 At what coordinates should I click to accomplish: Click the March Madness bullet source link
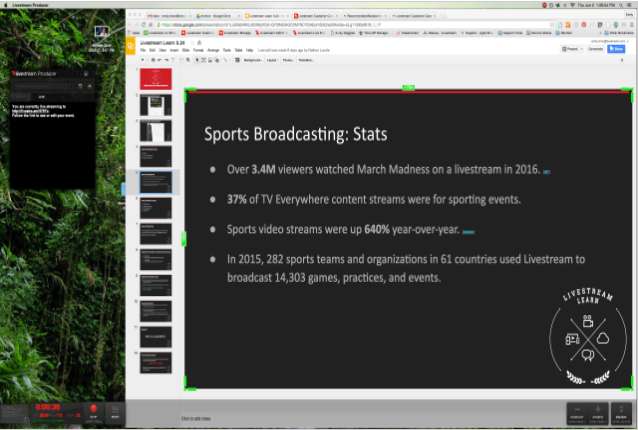coord(546,172)
